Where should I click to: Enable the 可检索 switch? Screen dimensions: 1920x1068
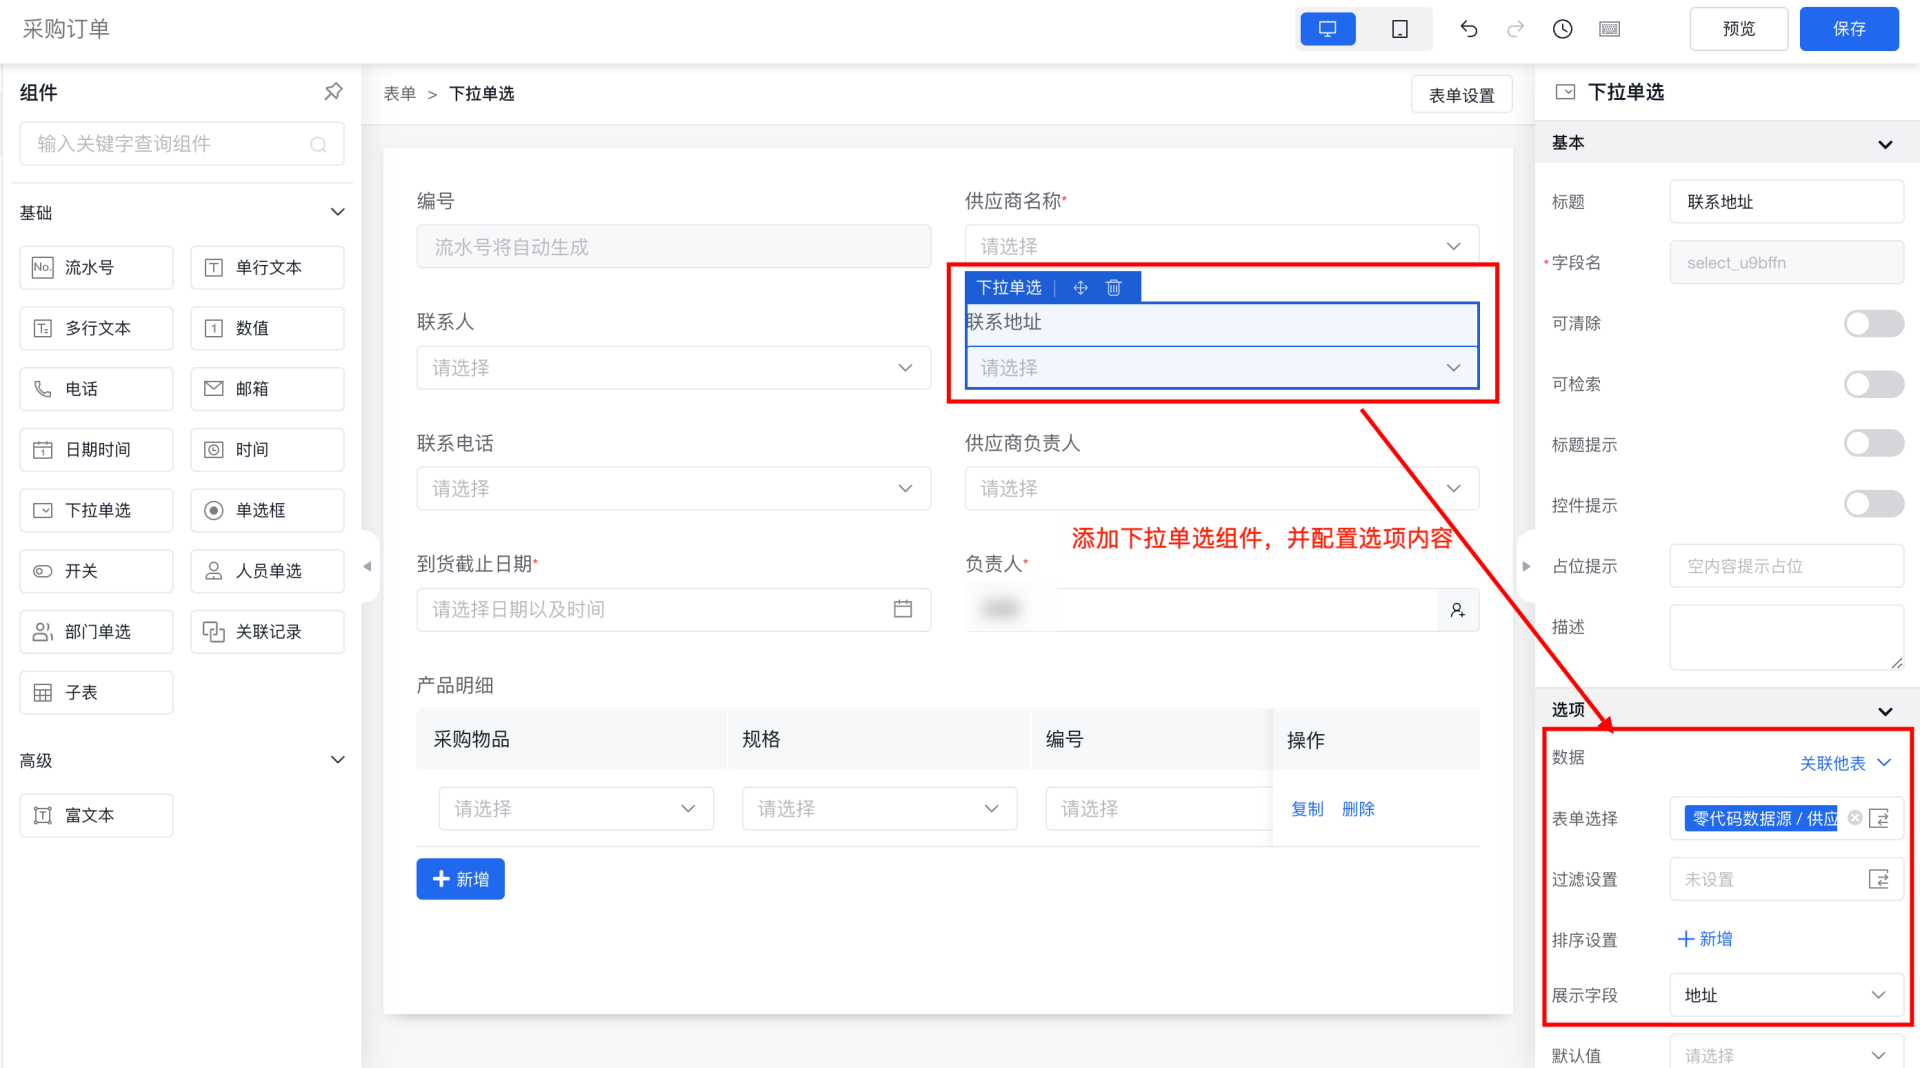coord(1873,384)
